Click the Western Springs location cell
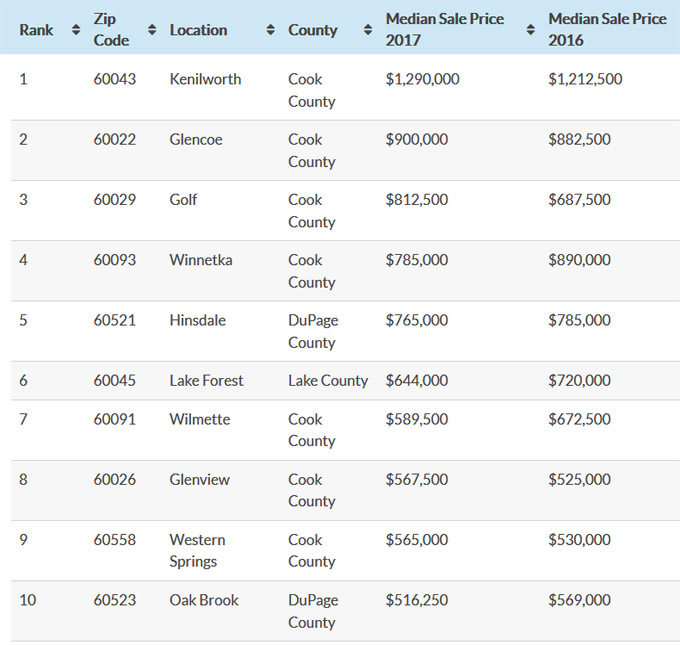This screenshot has width=680, height=645. tap(197, 550)
